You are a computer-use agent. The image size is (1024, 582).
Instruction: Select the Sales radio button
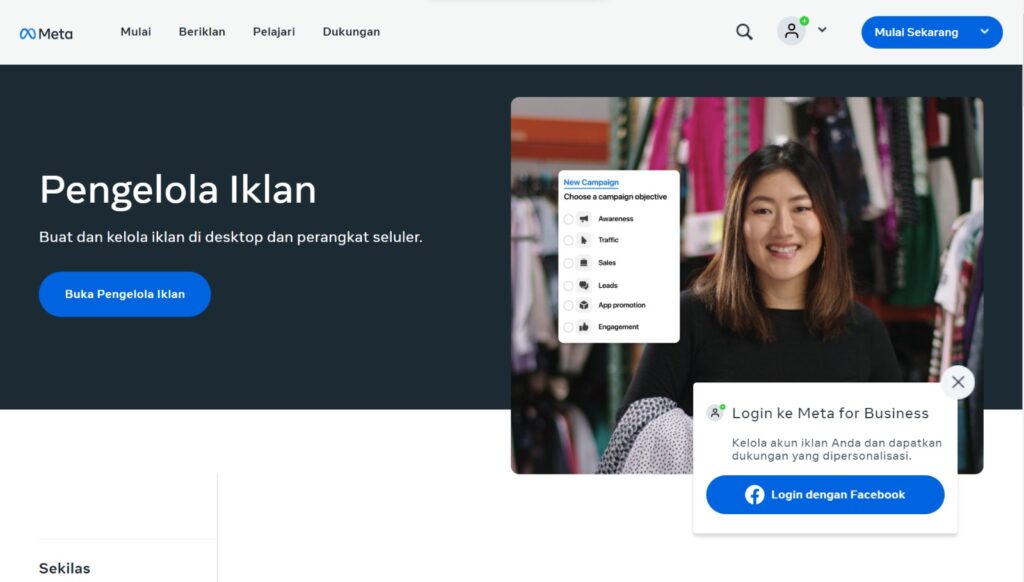[568, 262]
